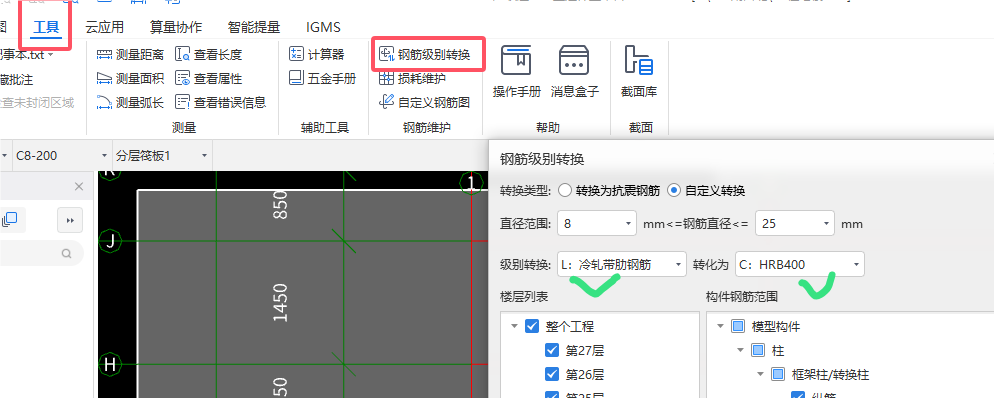Open minimum diameter dropdown showing 8

tap(597, 224)
